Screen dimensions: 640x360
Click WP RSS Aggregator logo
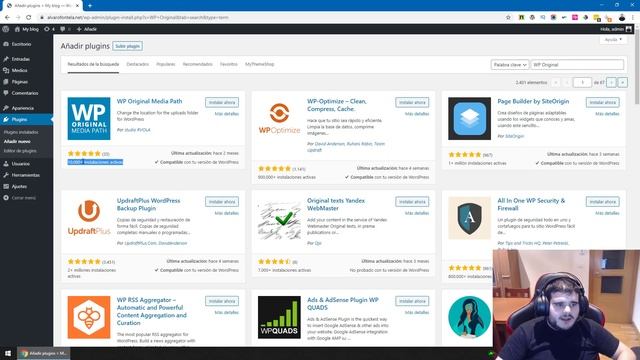(x=89, y=318)
